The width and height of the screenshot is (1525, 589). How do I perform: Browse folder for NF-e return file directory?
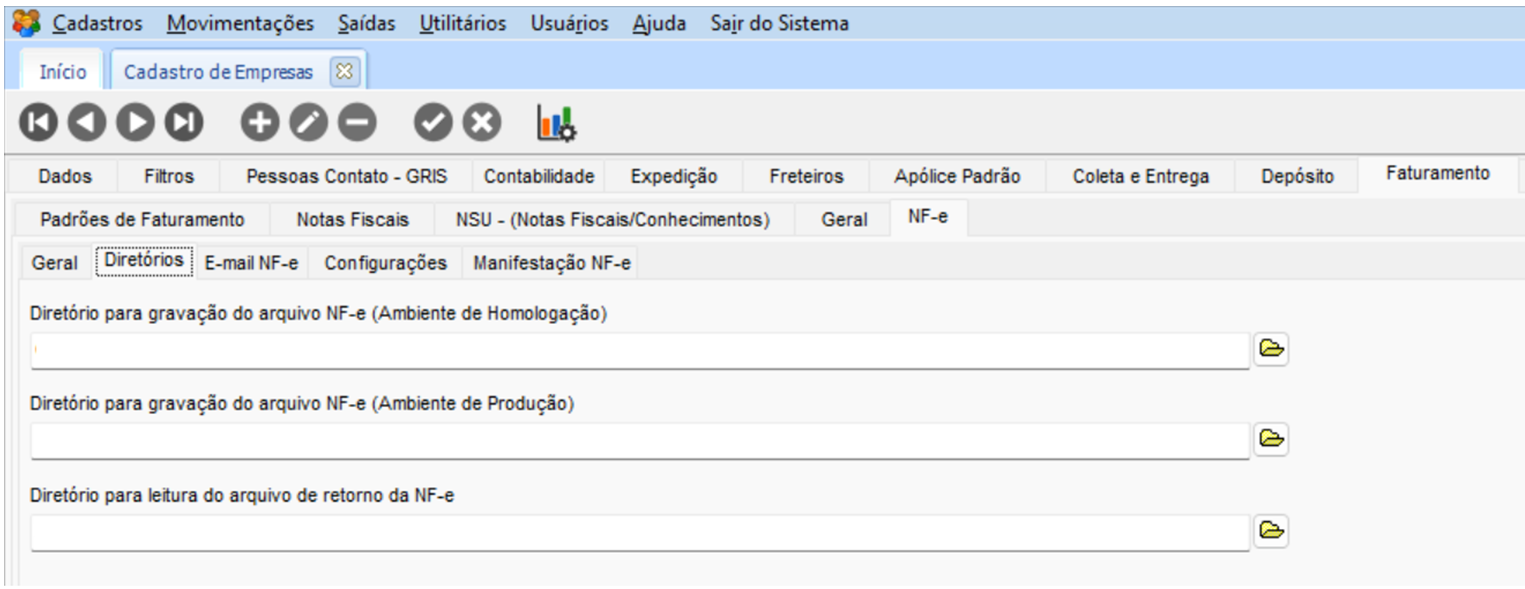pos(1271,530)
